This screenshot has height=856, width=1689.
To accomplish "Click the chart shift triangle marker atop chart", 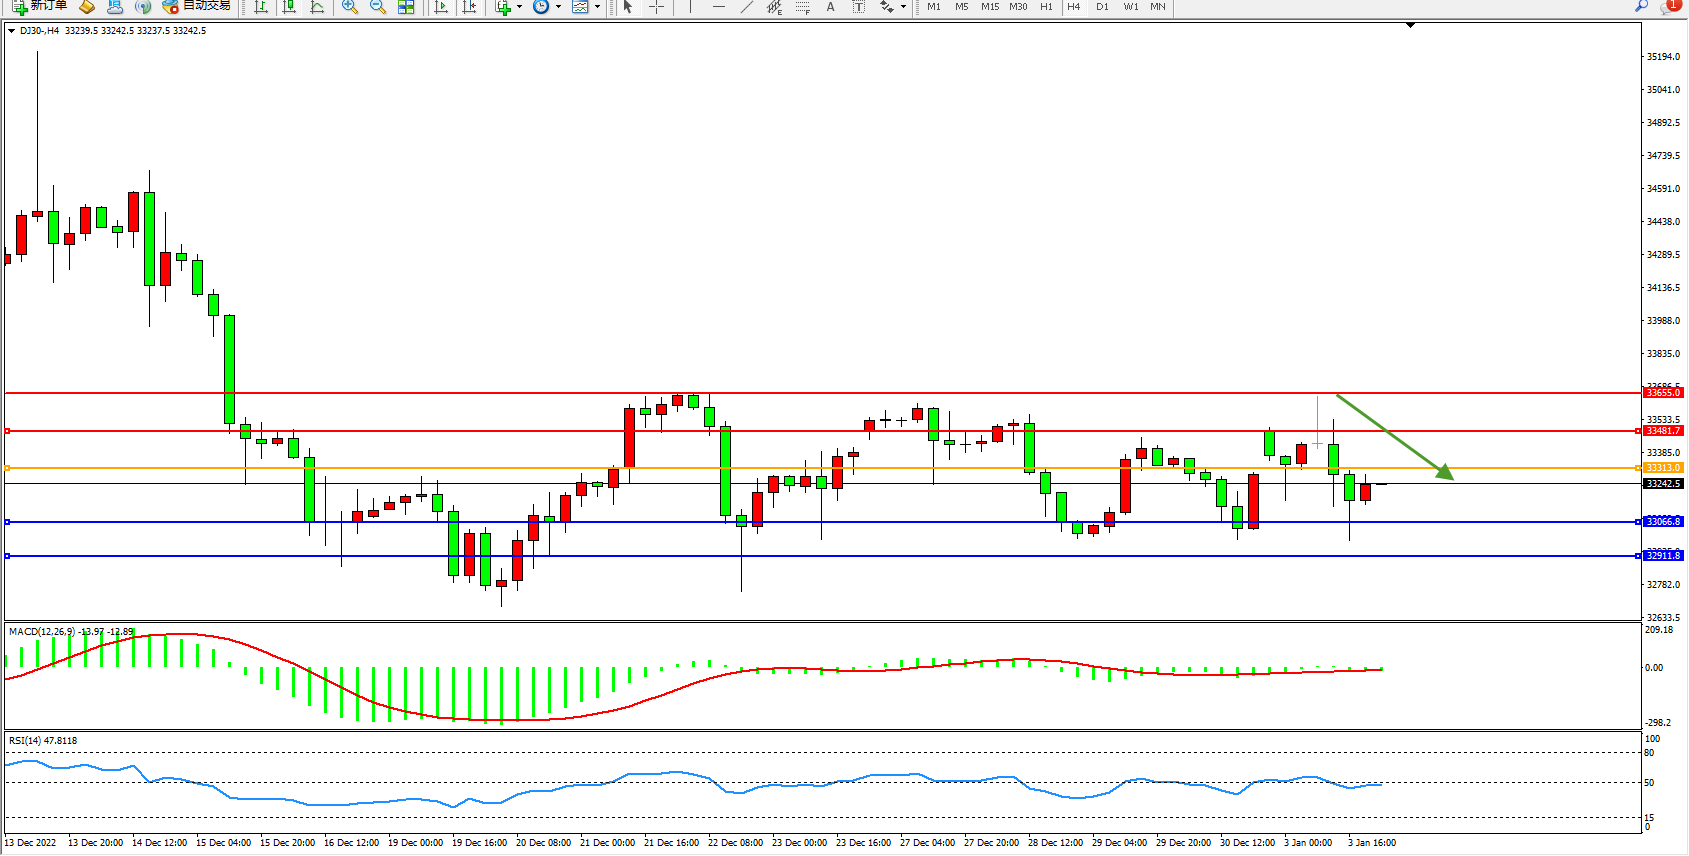I will (1410, 25).
